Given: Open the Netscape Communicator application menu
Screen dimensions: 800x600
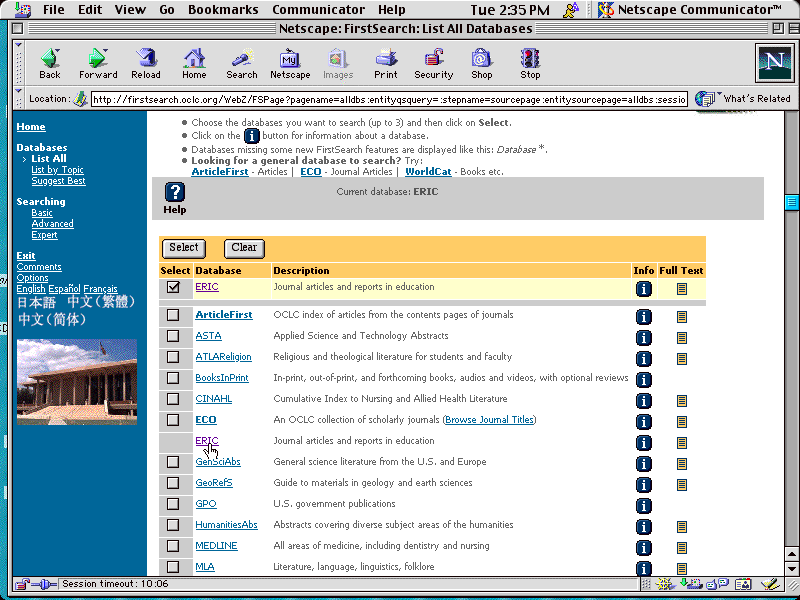Looking at the screenshot, I should 689,10.
